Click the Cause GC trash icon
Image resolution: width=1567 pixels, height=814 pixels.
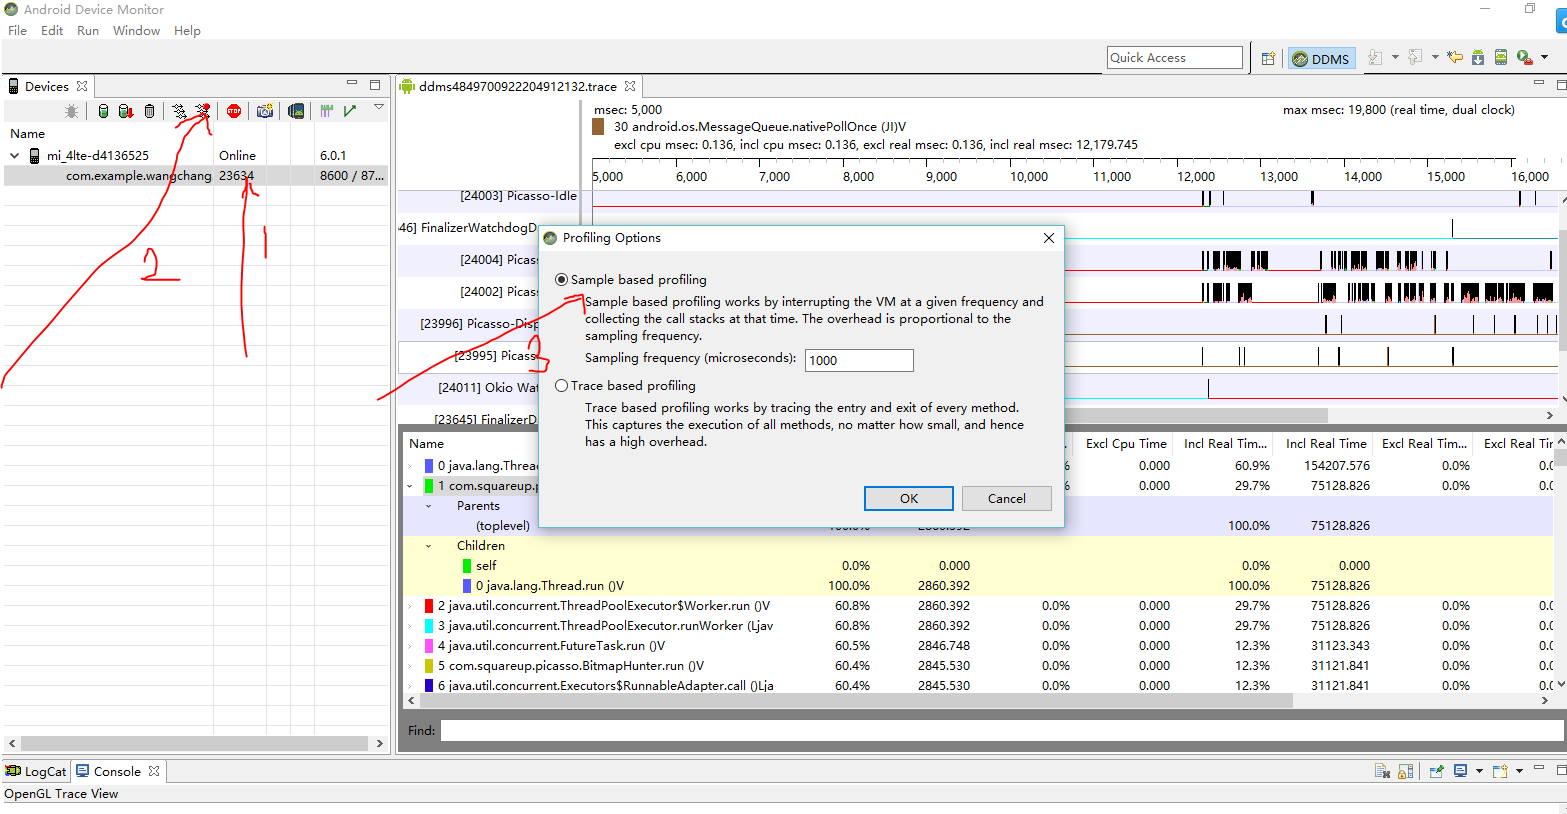click(150, 111)
